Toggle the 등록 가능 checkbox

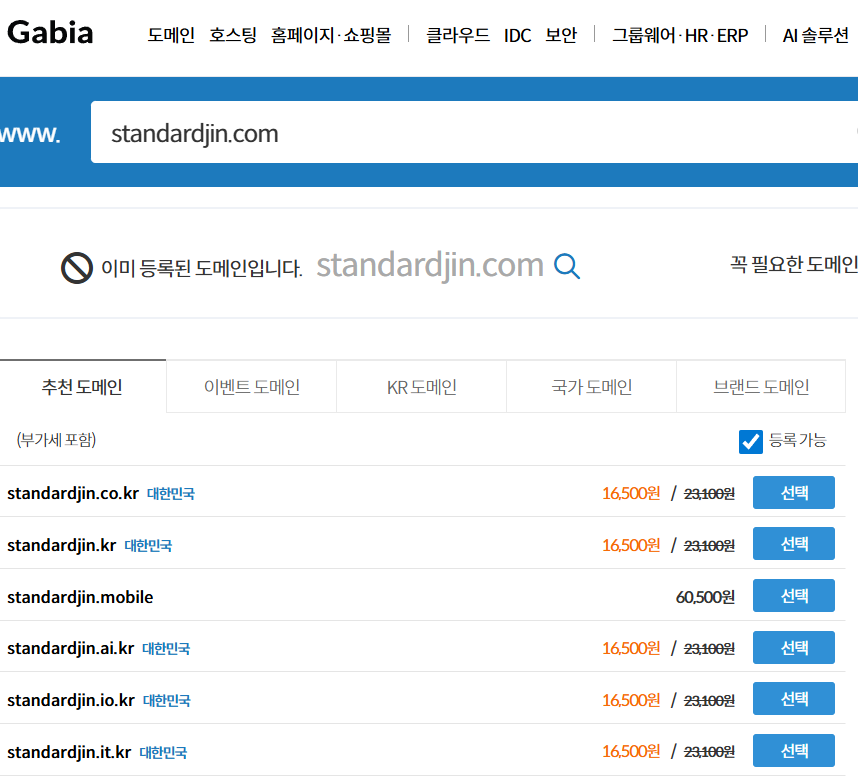[750, 441]
